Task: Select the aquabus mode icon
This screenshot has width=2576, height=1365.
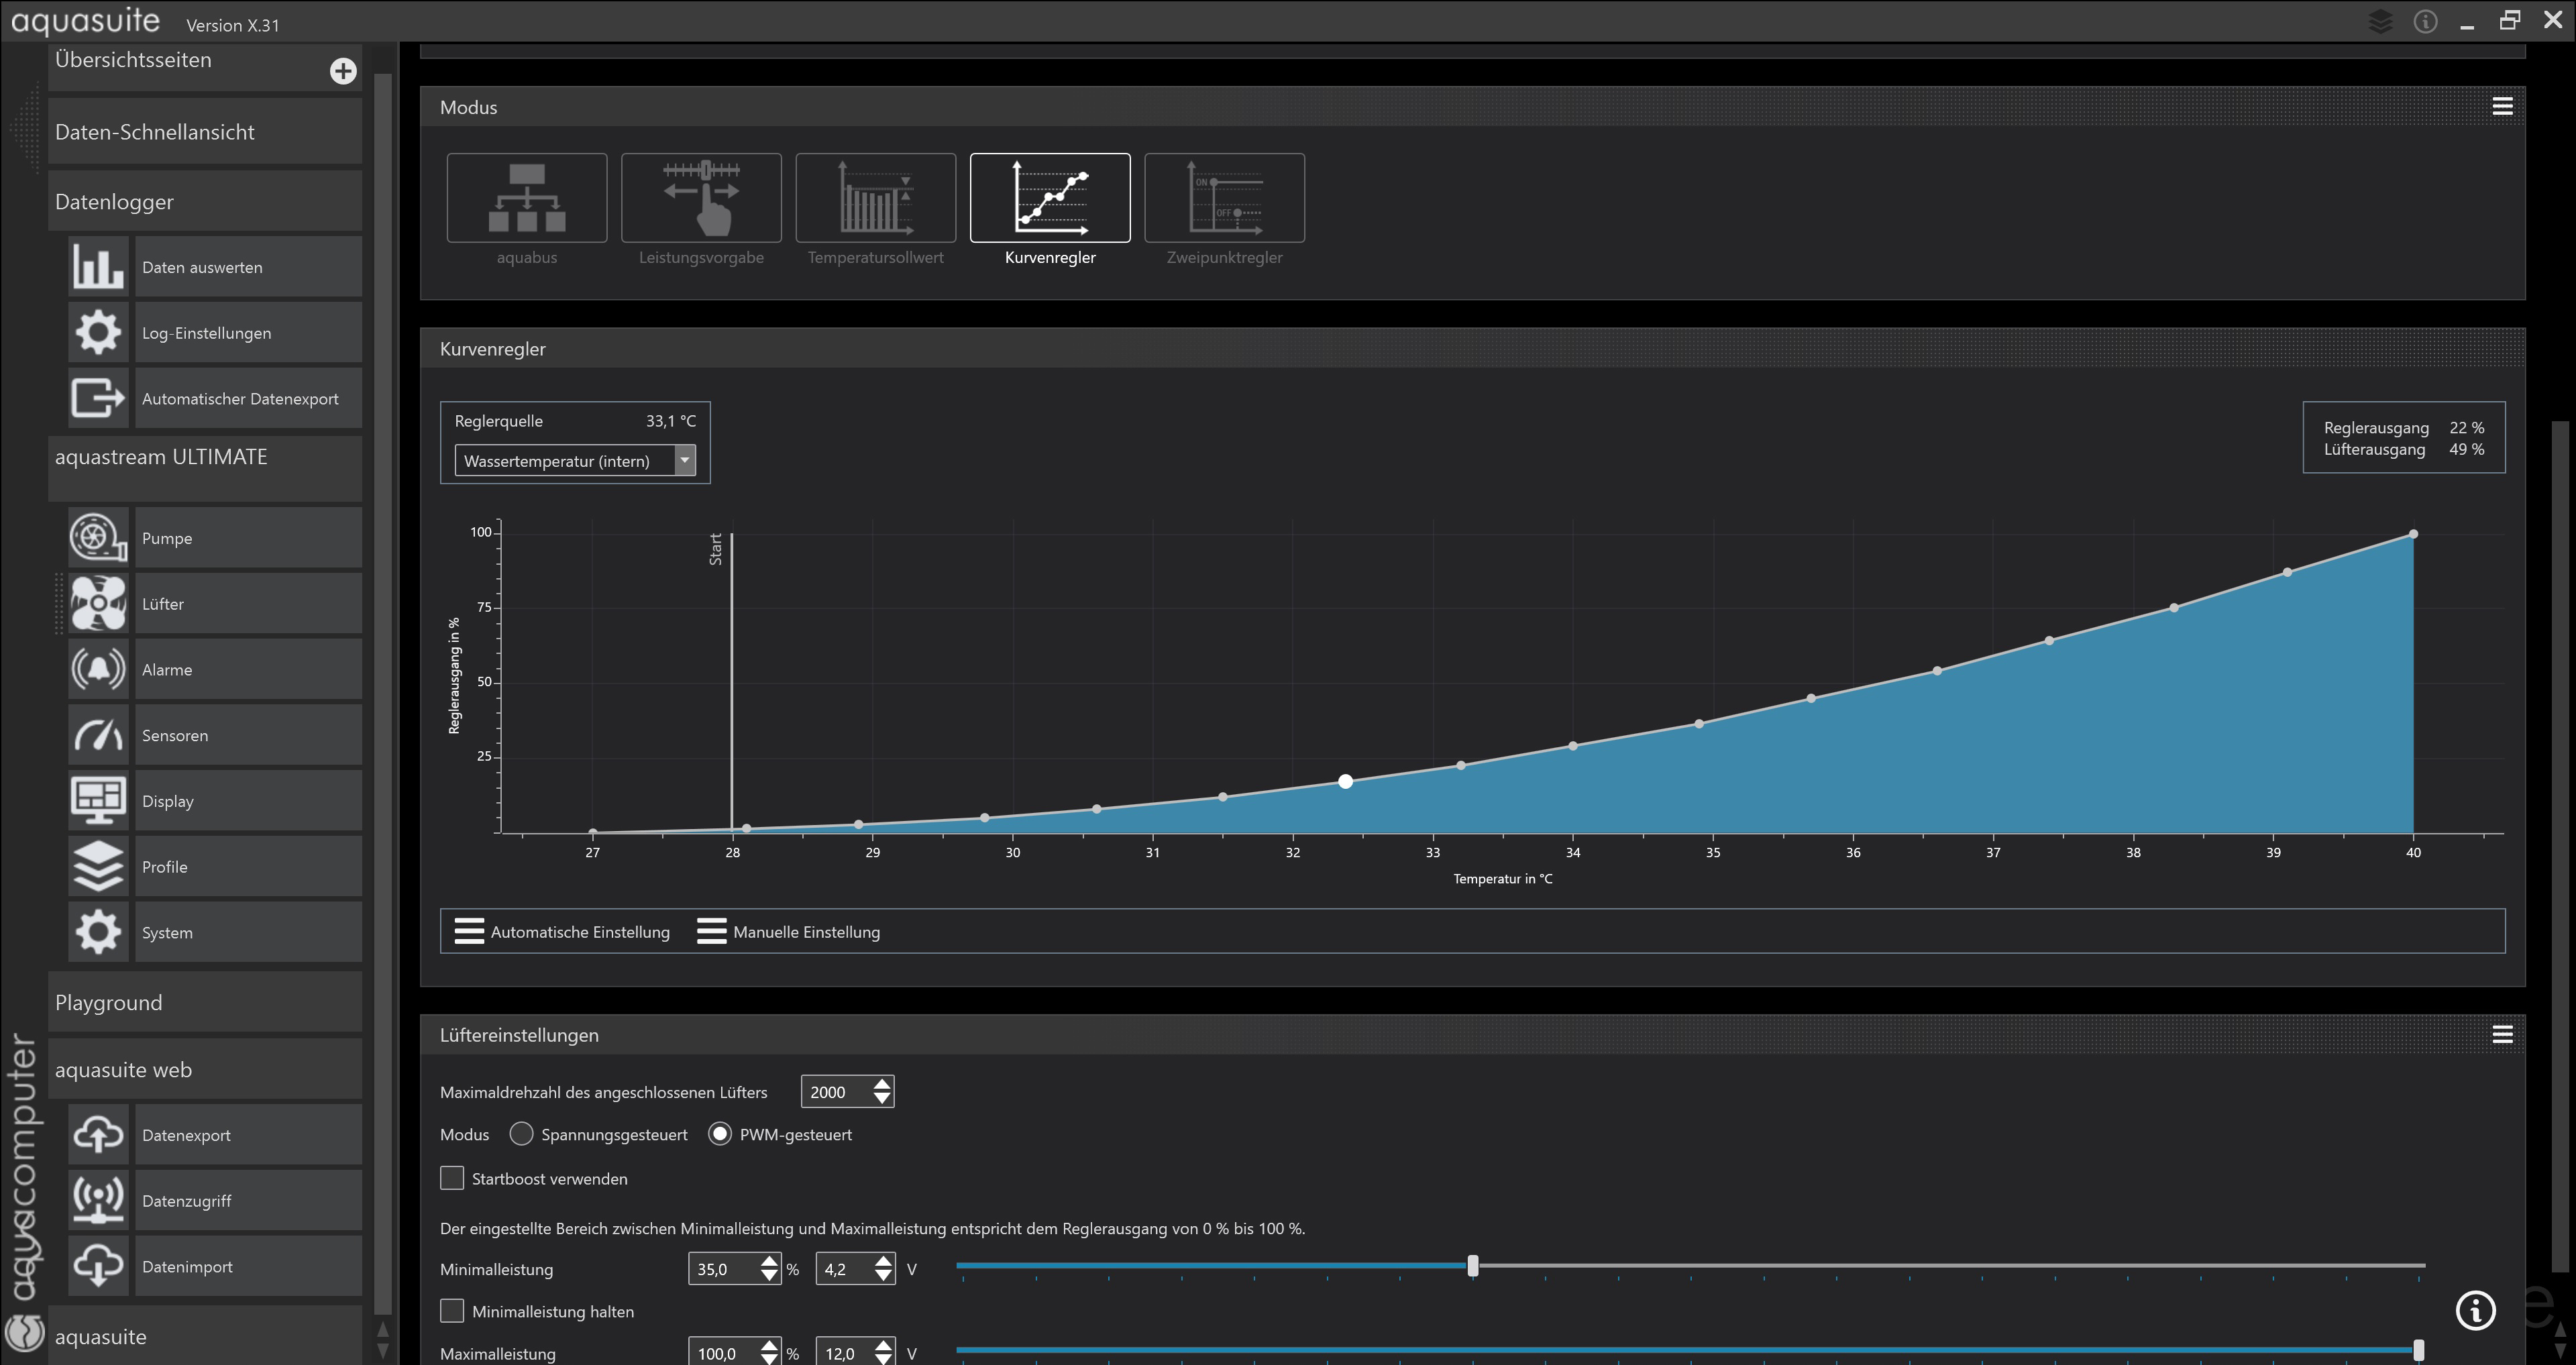Action: (x=527, y=198)
